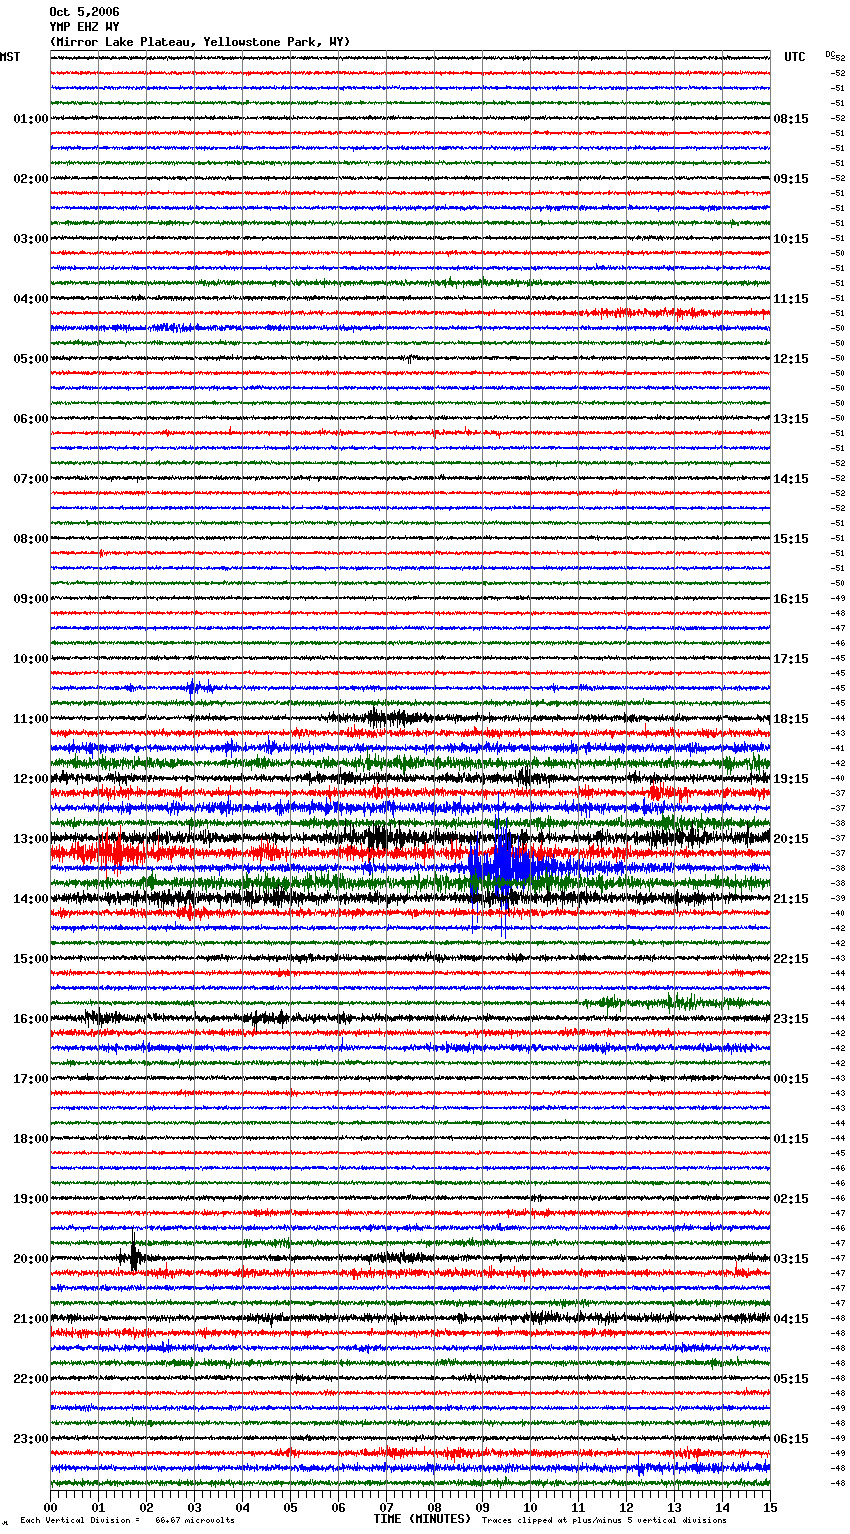Click the '08:00' MST time label
Image resolution: width=850 pixels, height=1534 pixels.
pyautogui.click(x=31, y=539)
